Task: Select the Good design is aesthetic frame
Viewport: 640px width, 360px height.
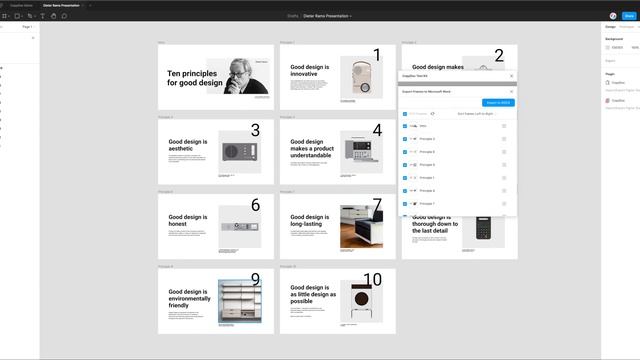Action: (x=216, y=152)
